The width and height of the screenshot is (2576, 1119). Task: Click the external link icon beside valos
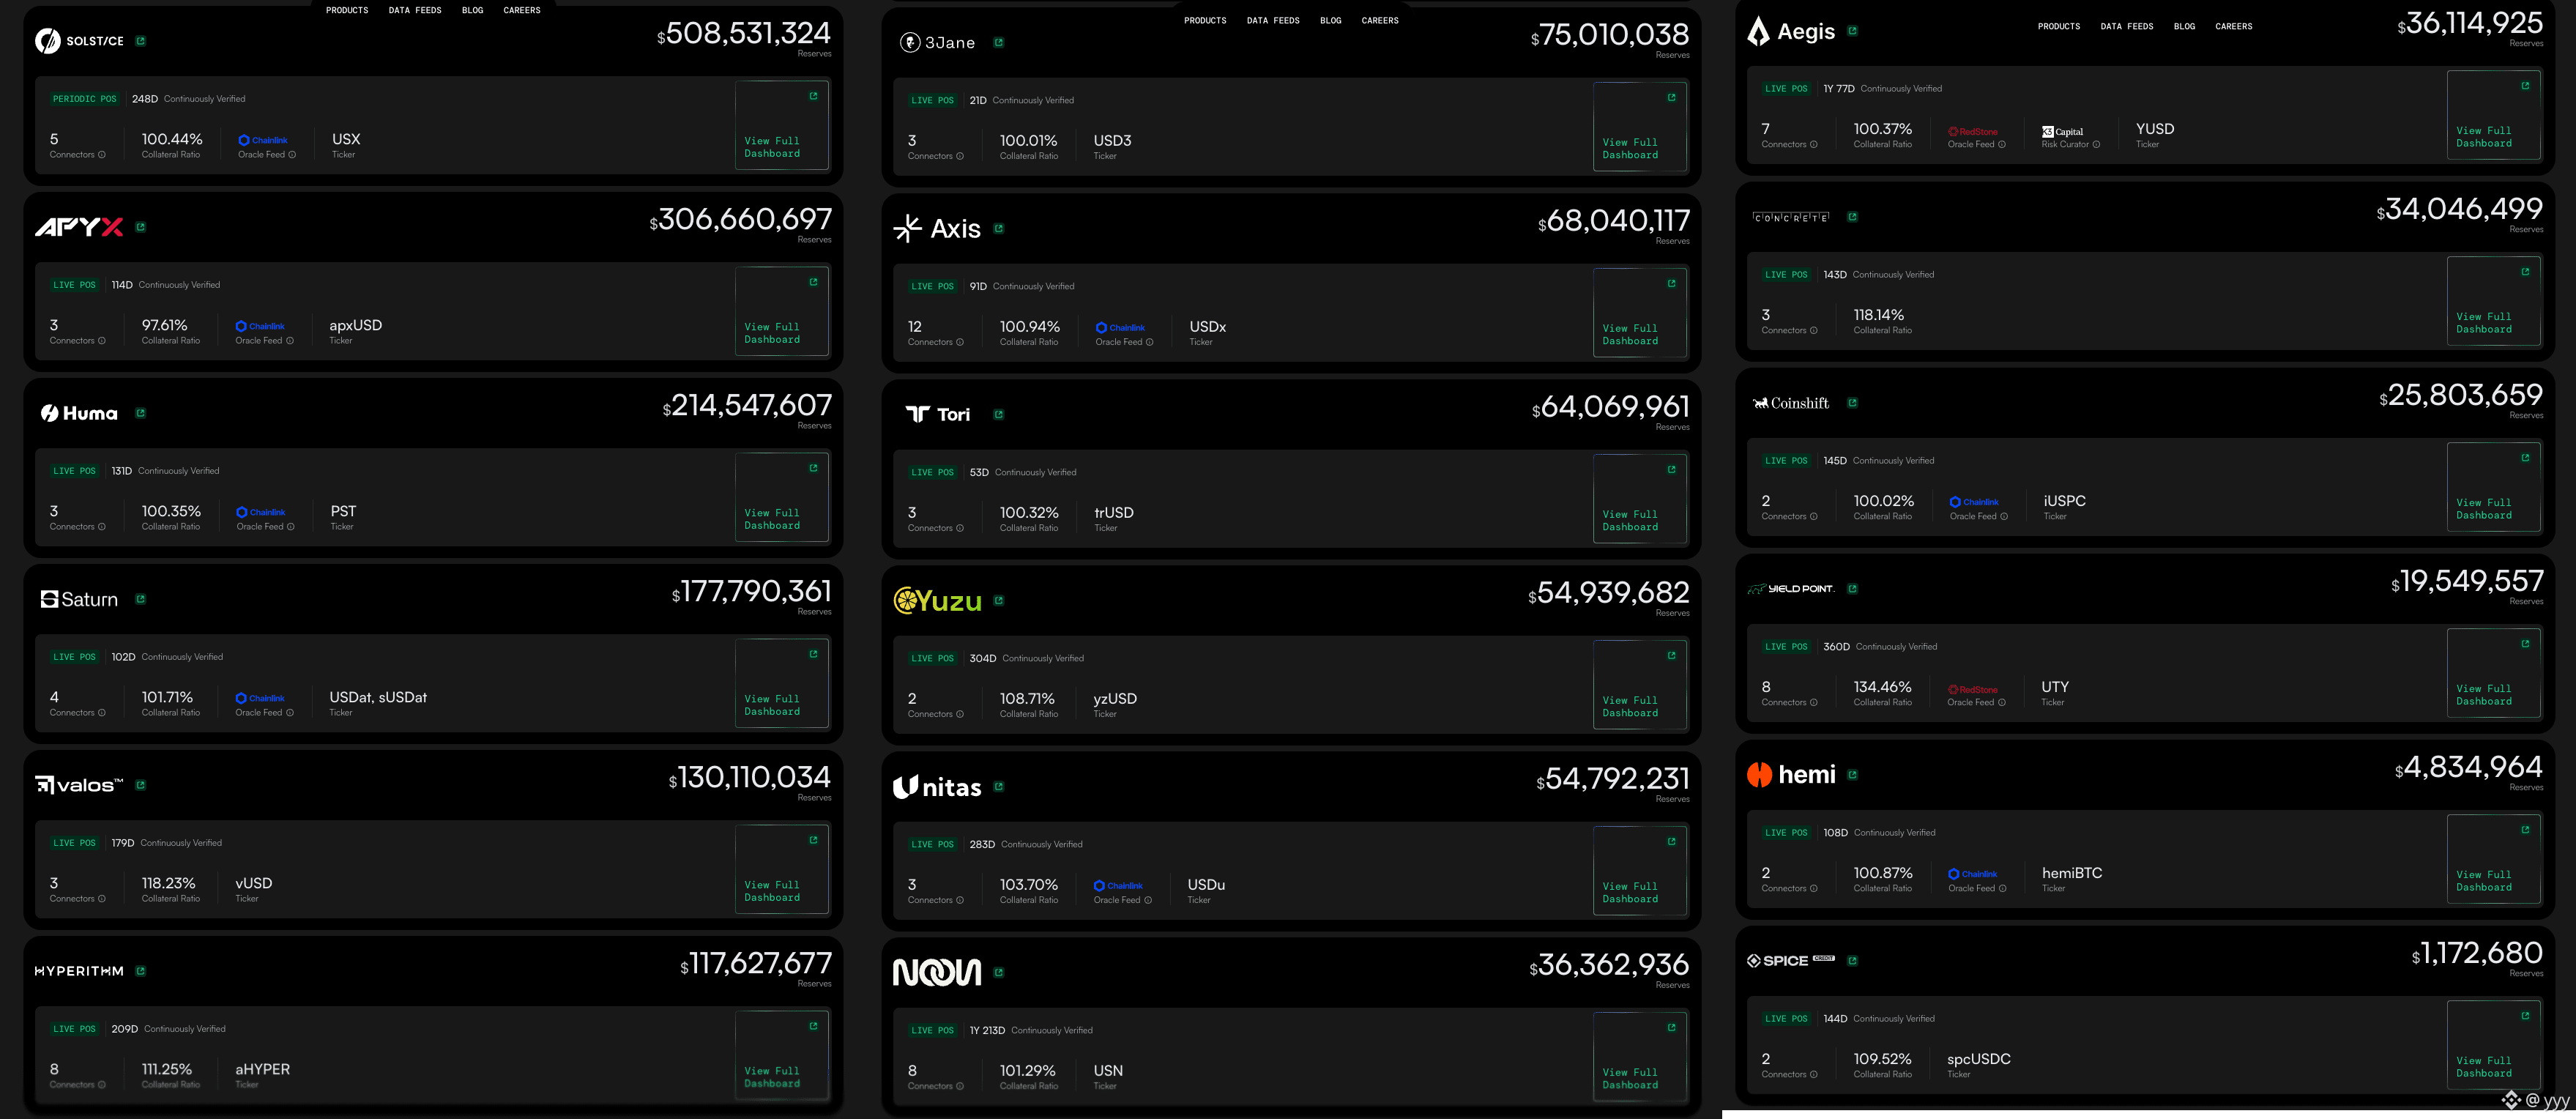point(140,785)
